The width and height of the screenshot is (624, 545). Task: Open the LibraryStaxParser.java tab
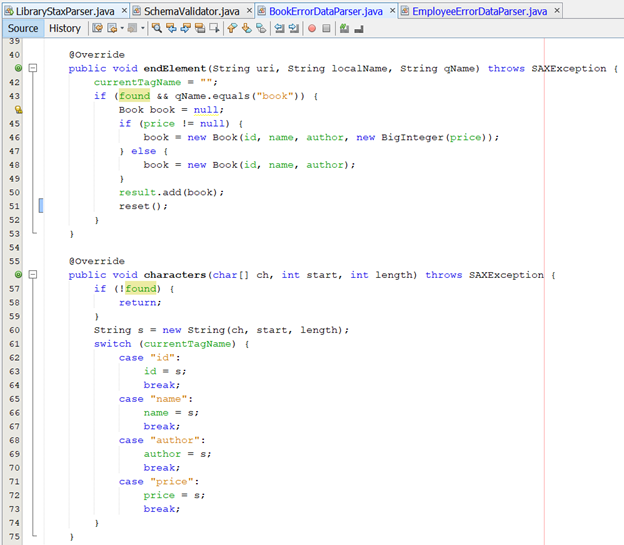point(65,11)
